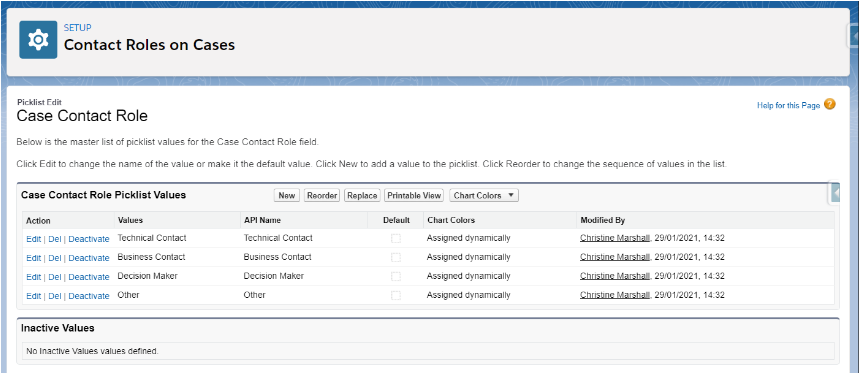Delete the Decision Maker value

point(55,277)
